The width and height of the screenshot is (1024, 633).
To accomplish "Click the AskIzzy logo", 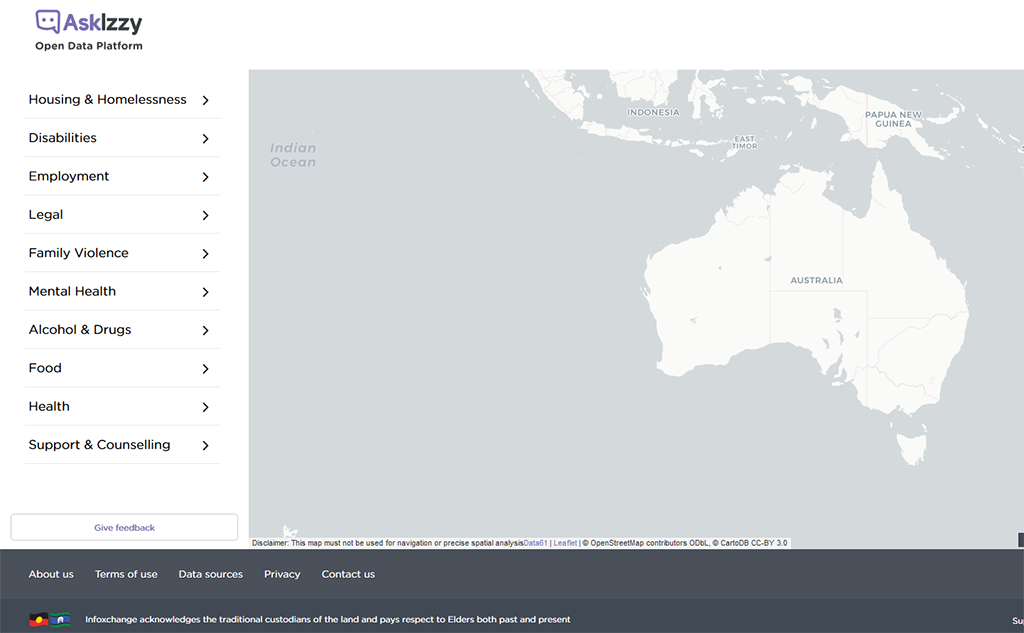I will tap(89, 22).
